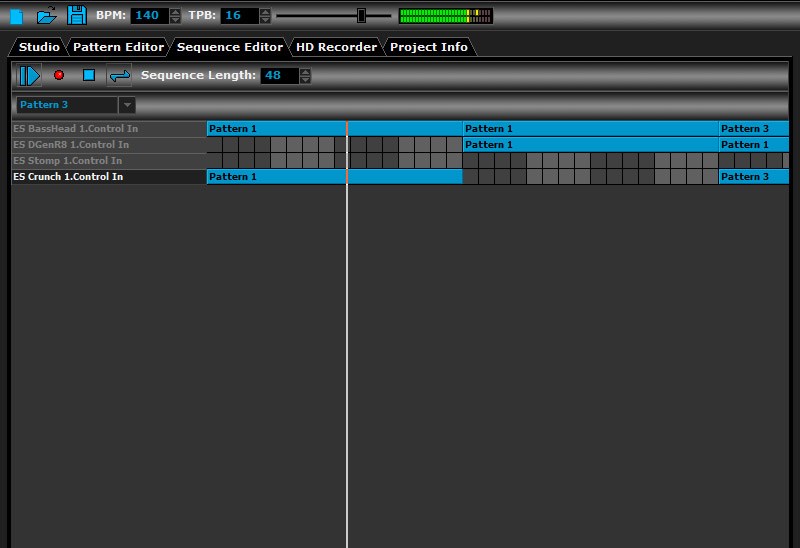Image resolution: width=800 pixels, height=548 pixels.
Task: Increase BPM with the up arrow
Action: click(175, 12)
